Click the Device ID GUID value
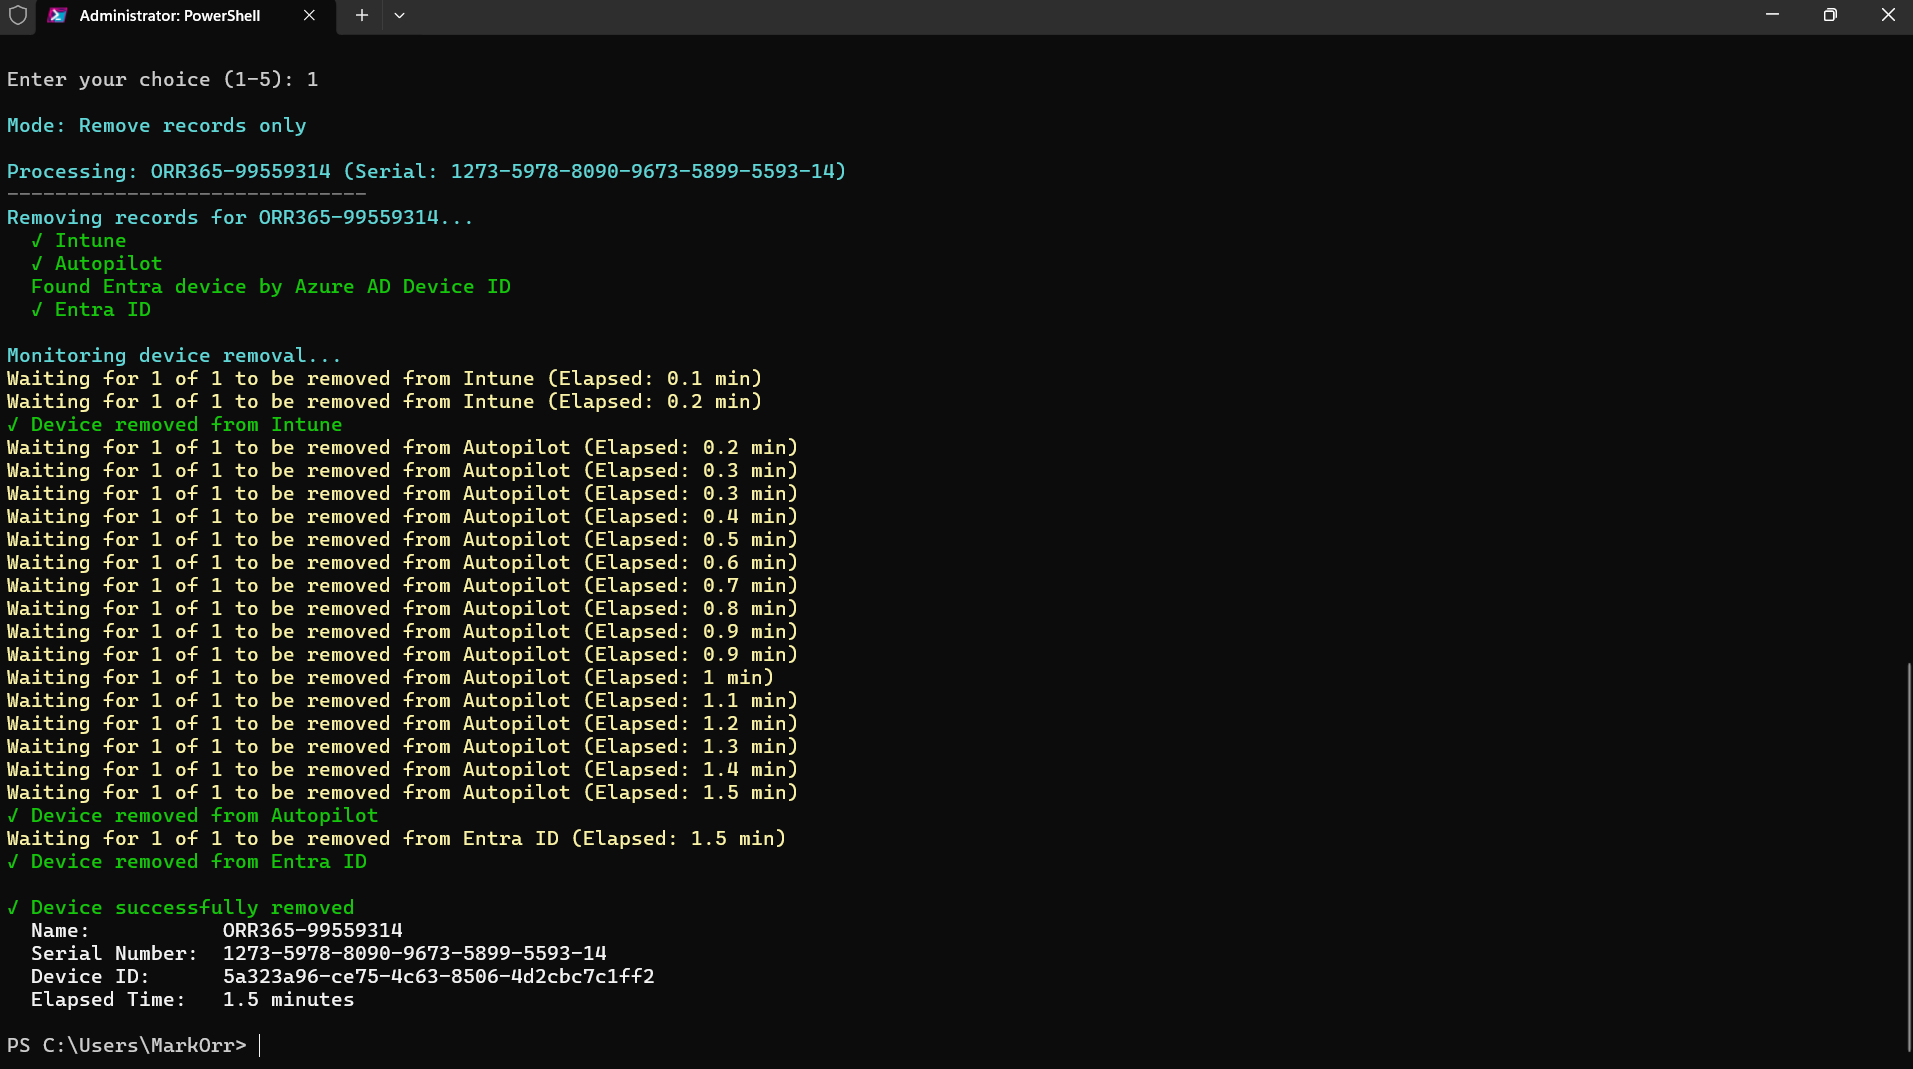 pyautogui.click(x=438, y=977)
